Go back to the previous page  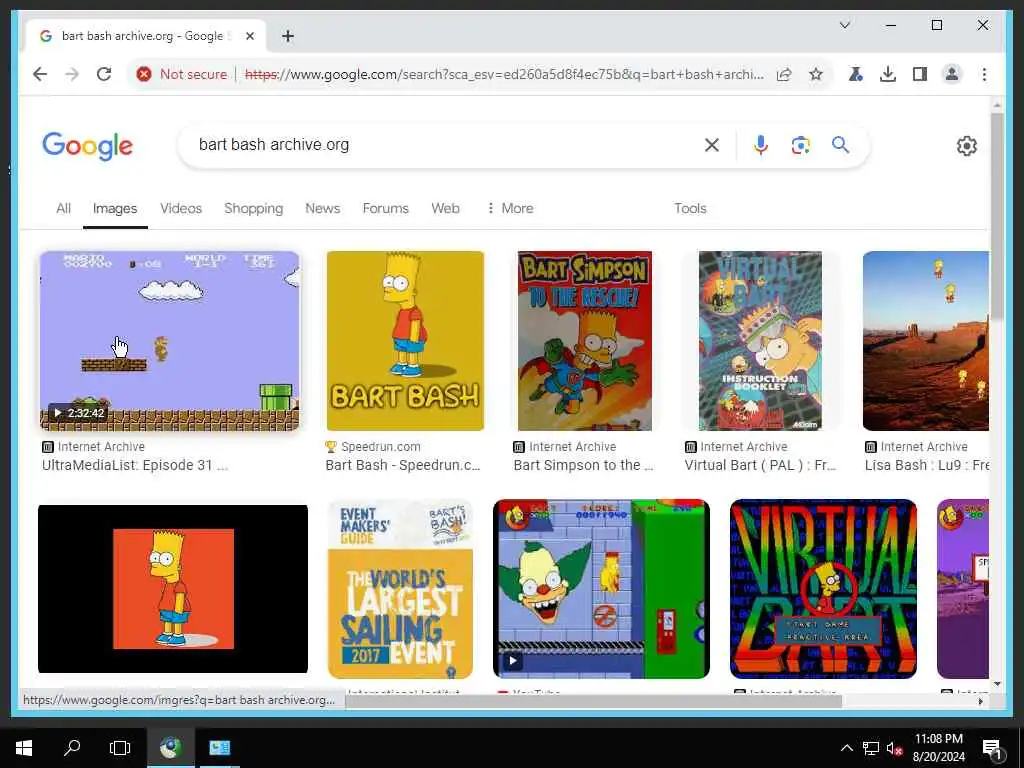pos(40,74)
